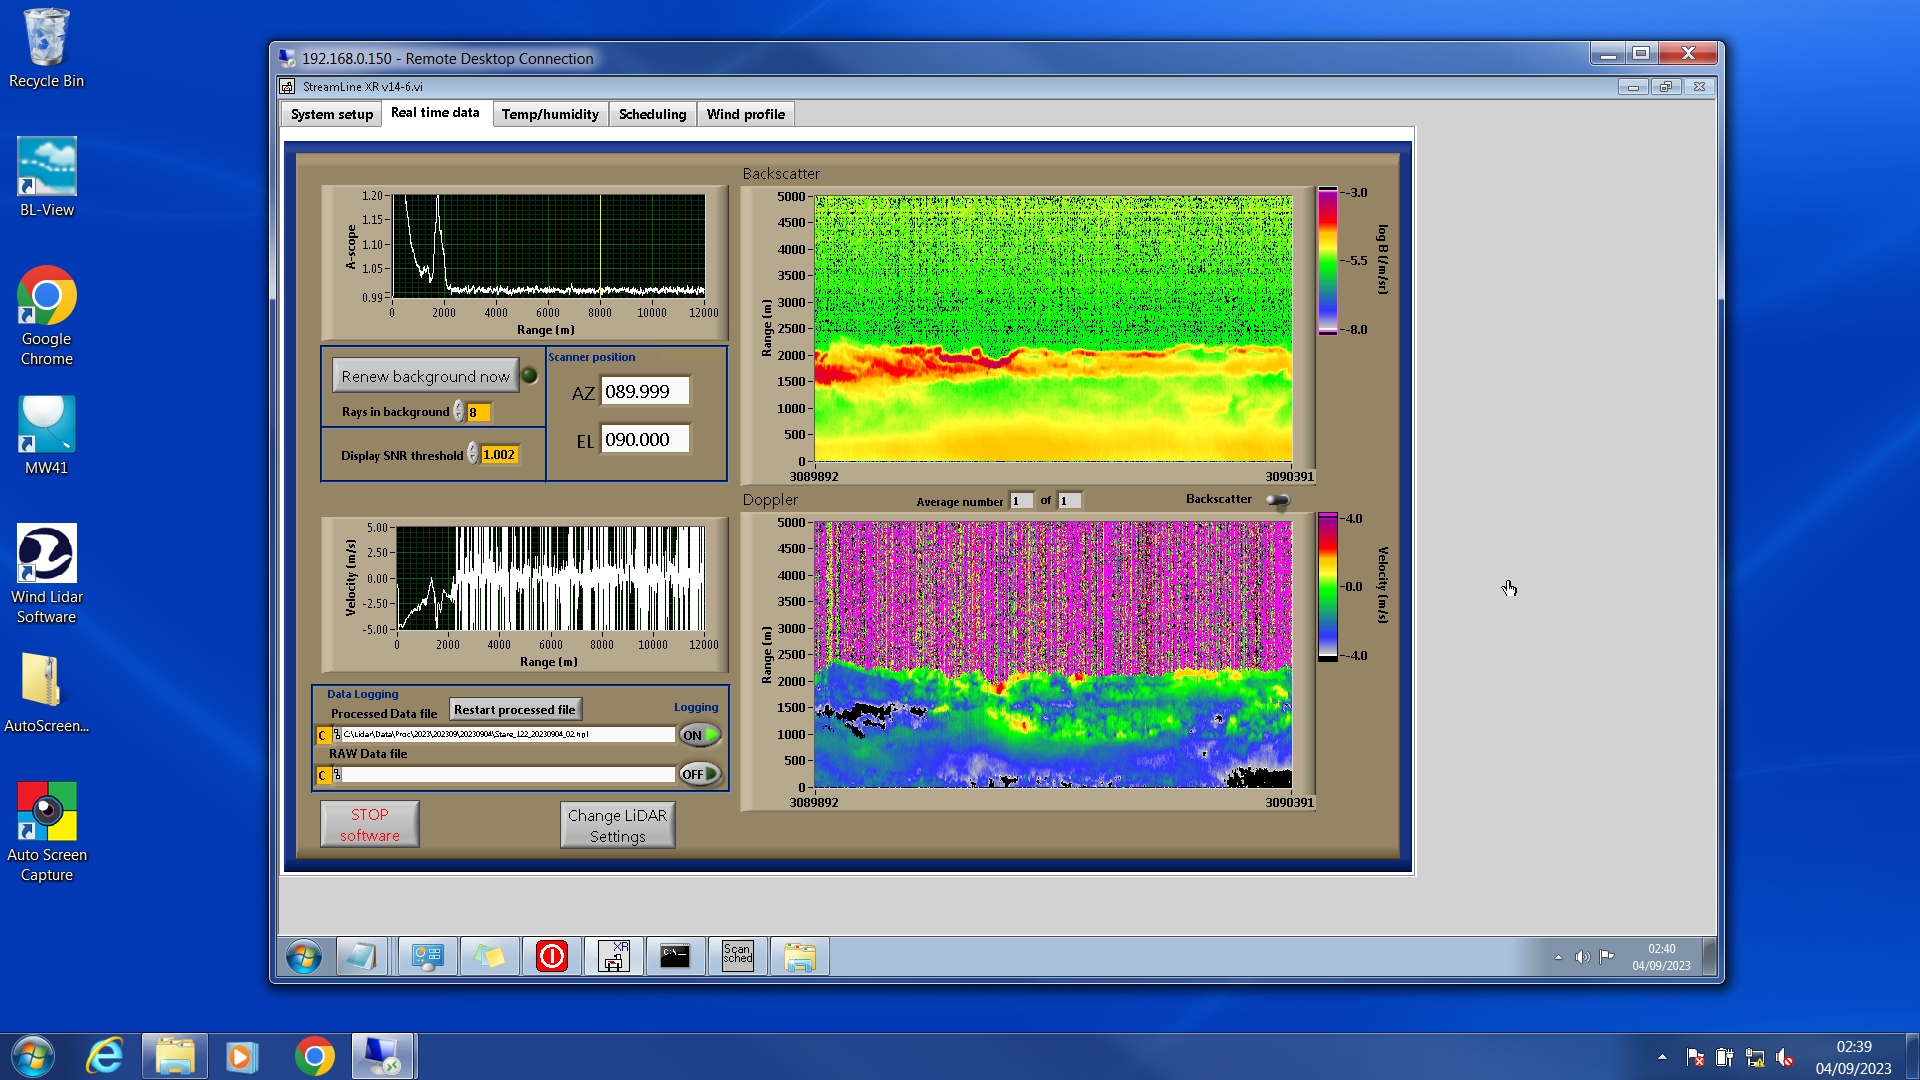Click the Backscatter color scale bar

[x=1327, y=261]
